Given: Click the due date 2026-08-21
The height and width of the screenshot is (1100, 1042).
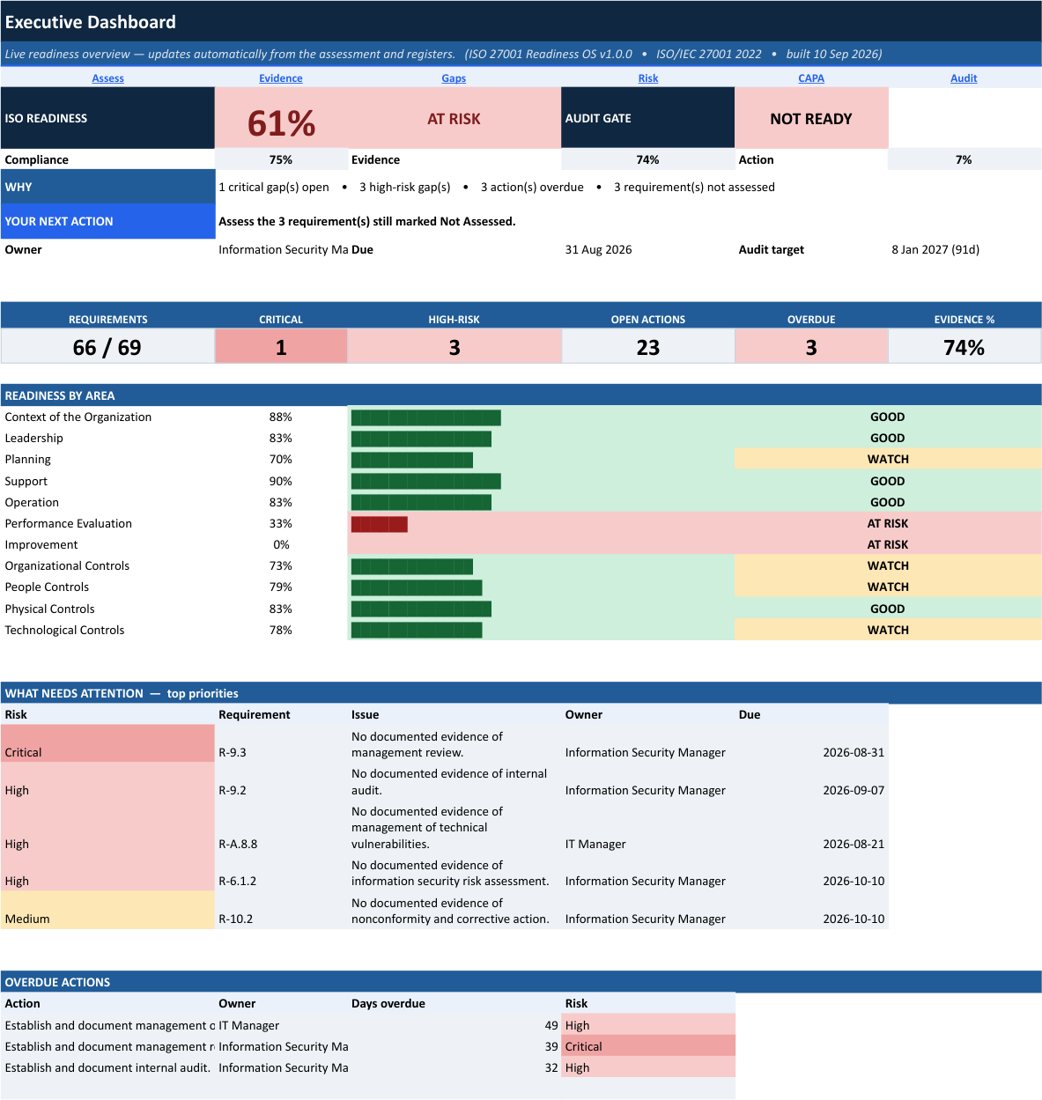Looking at the screenshot, I should coord(853,844).
